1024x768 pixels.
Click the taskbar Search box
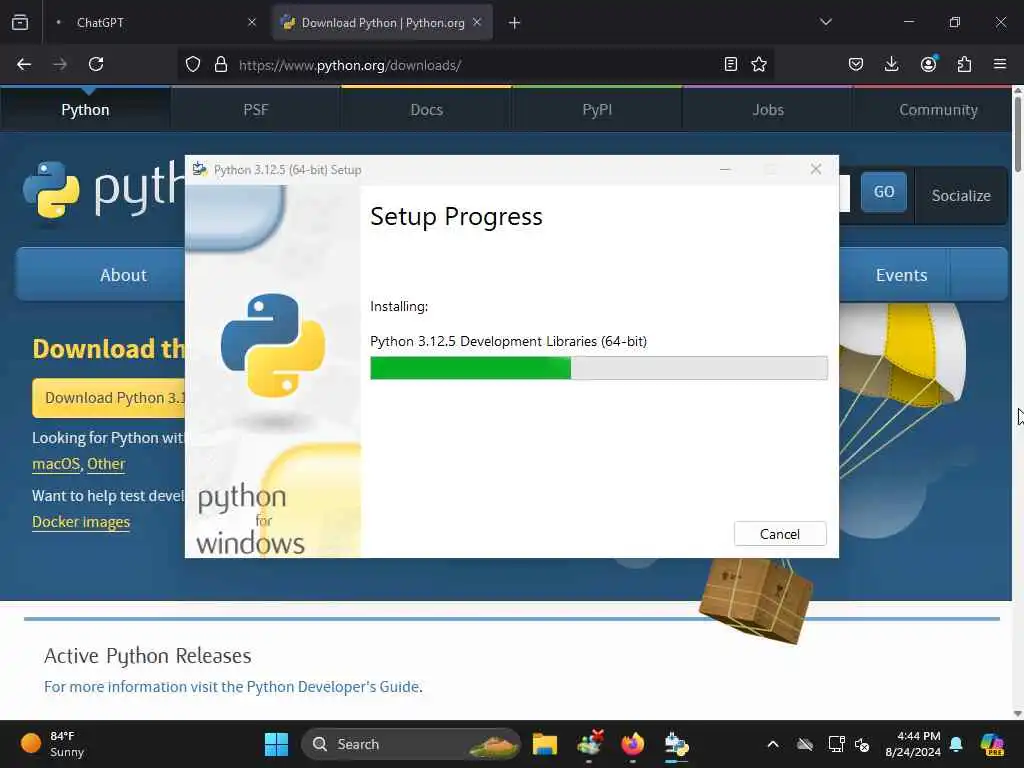click(x=411, y=744)
